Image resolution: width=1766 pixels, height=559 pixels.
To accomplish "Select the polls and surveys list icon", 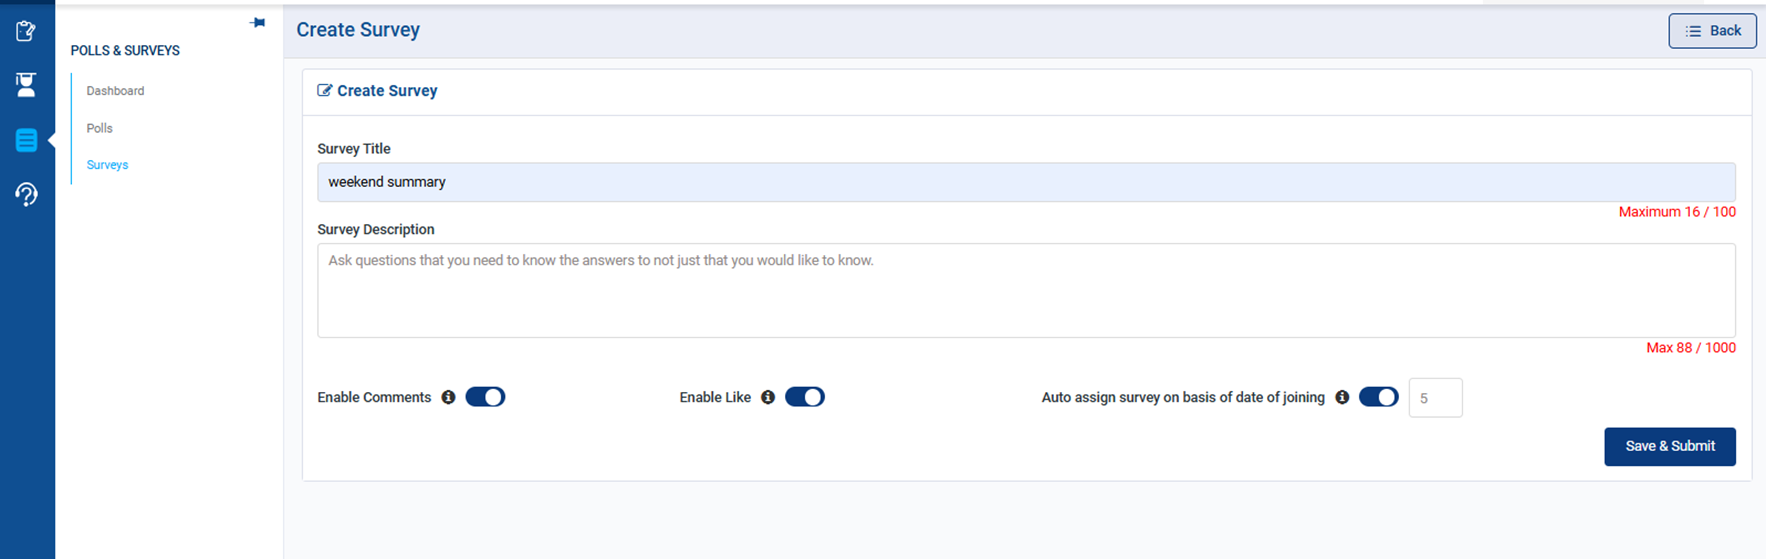I will point(26,140).
